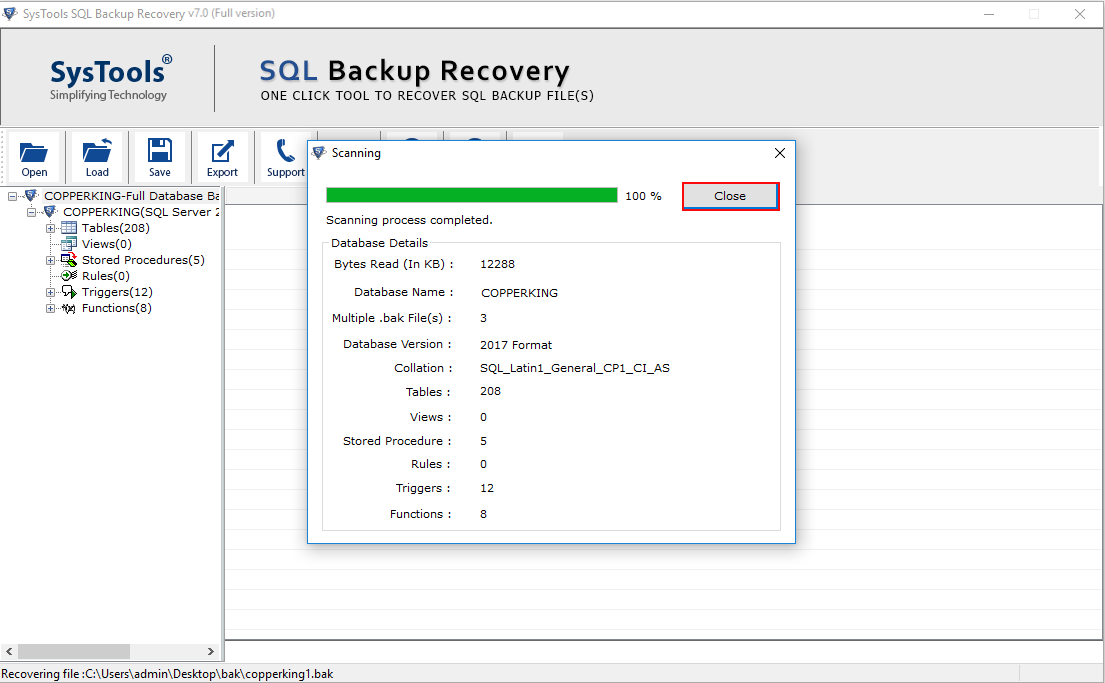
Task: Expand the Tables(208) node
Action: pos(50,228)
